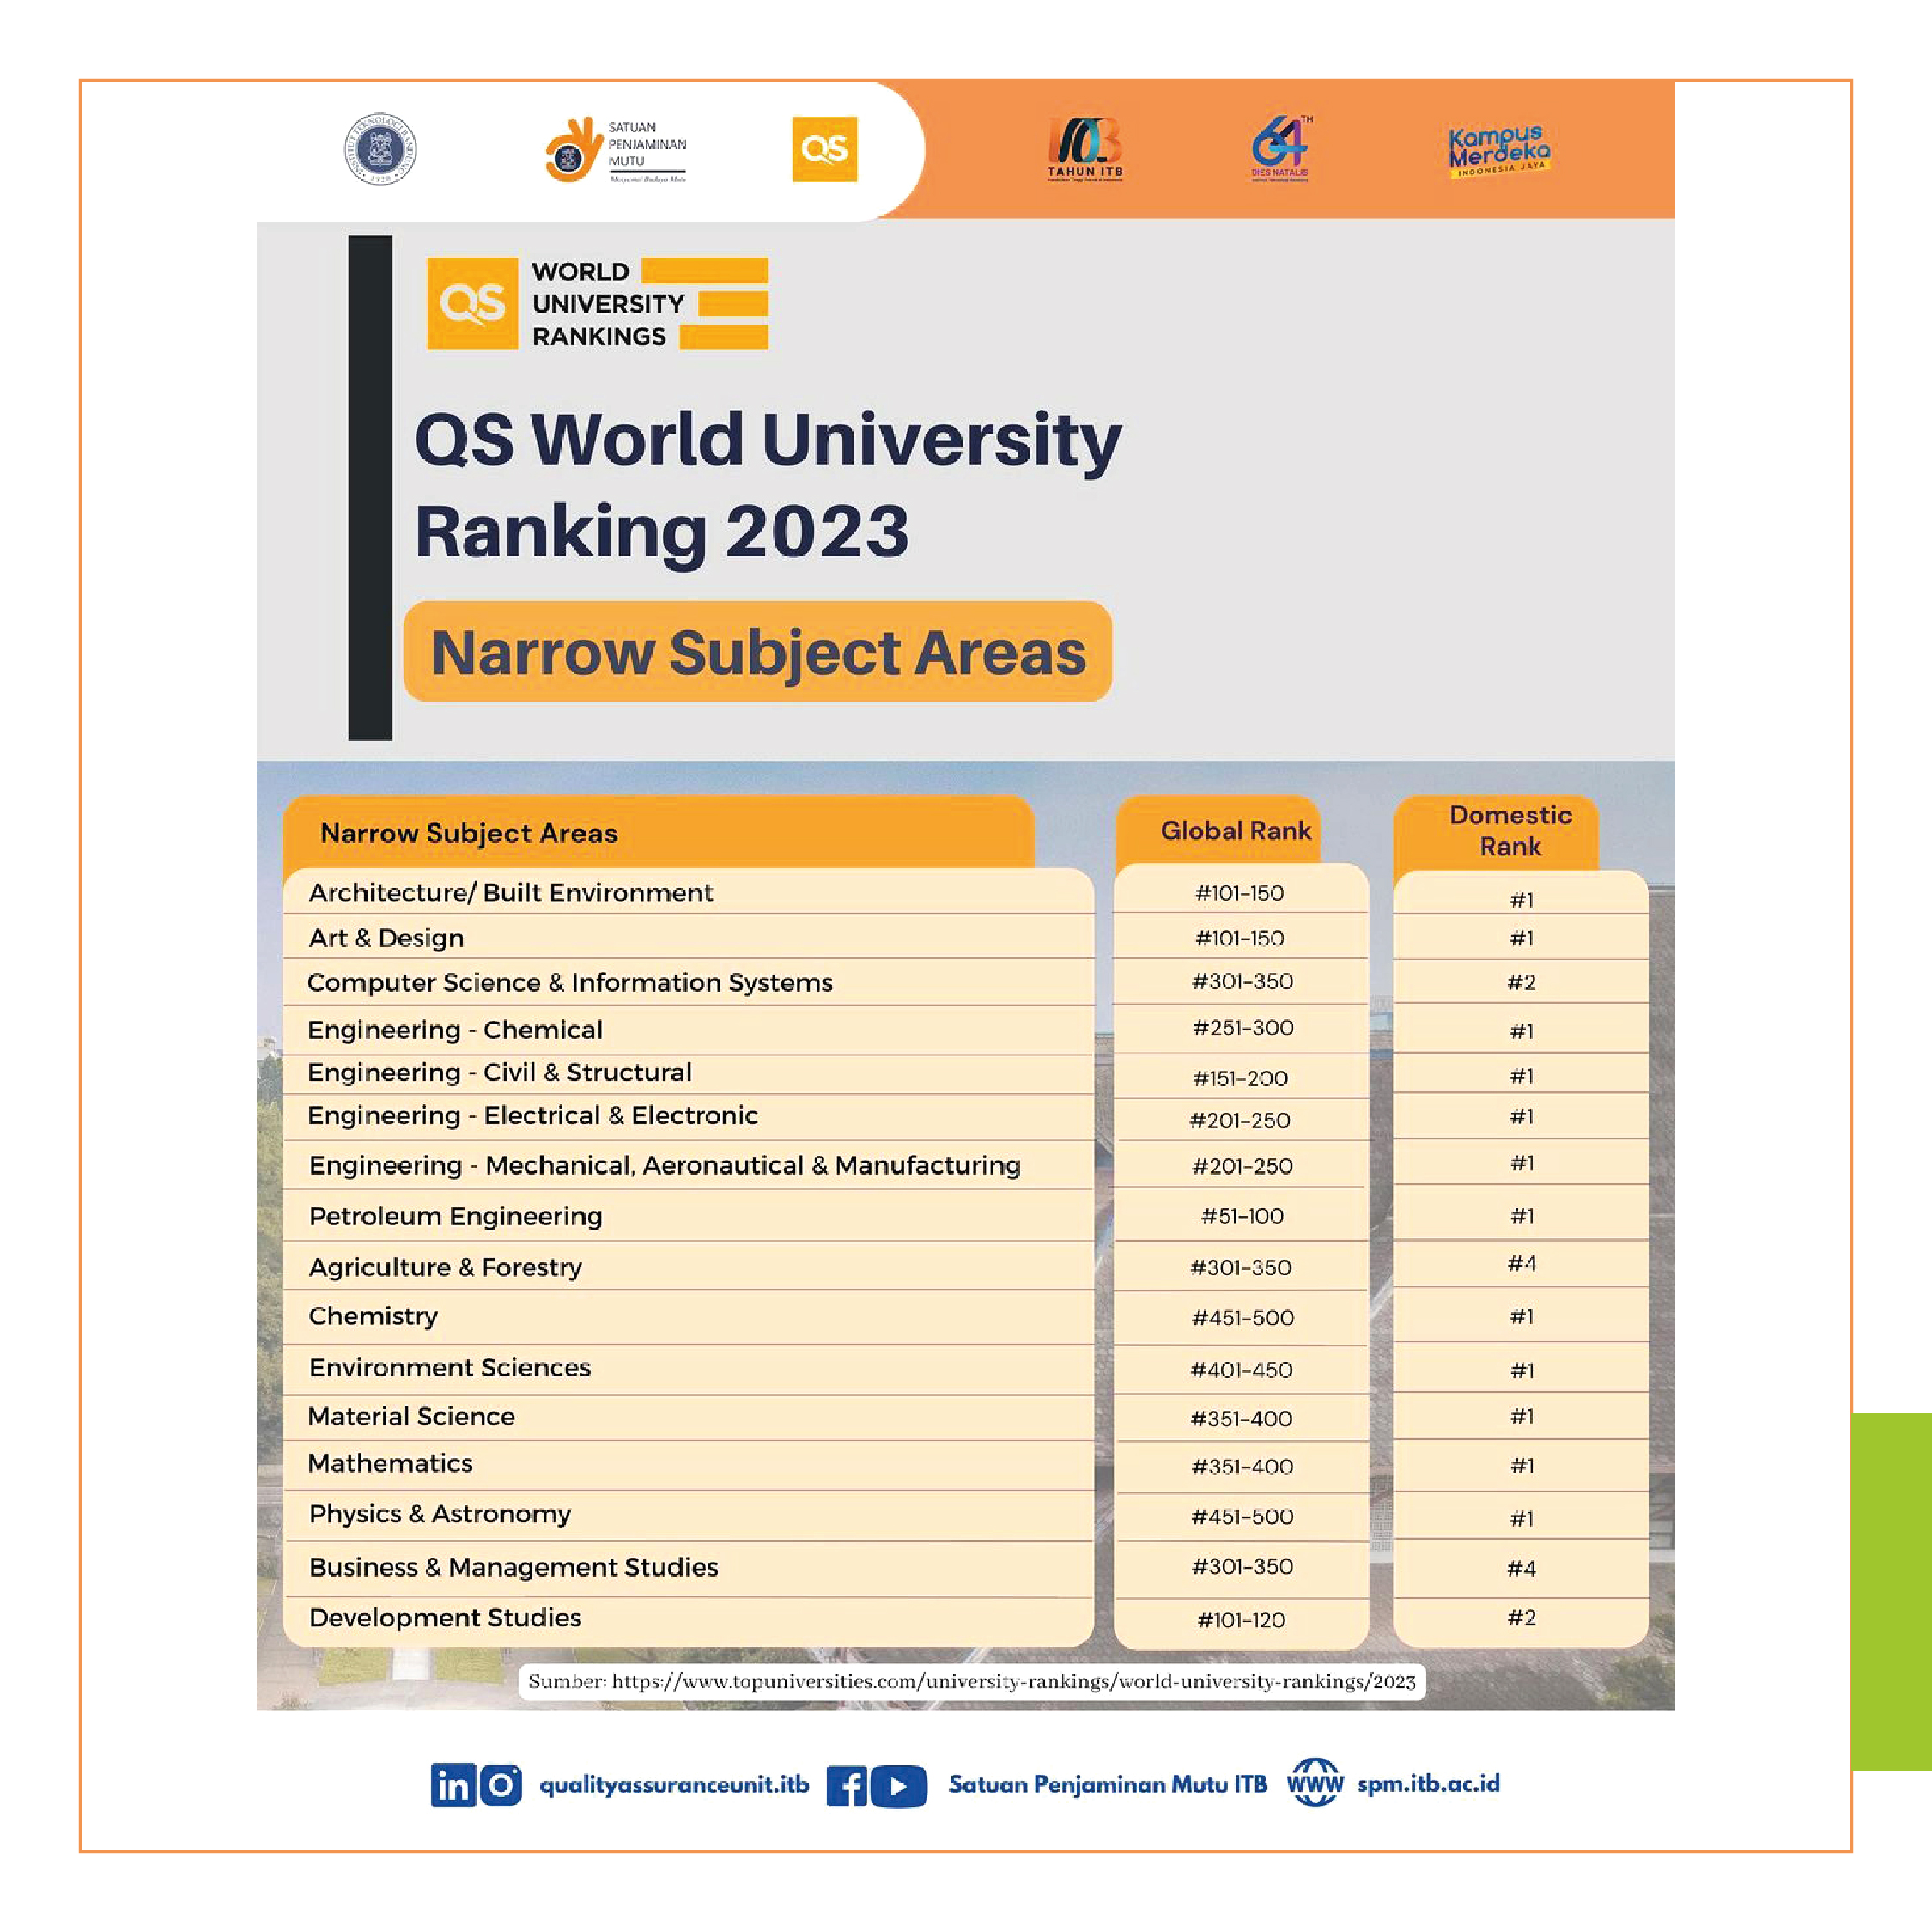Click global rank #451-500 for Chemistry
This screenshot has width=1932, height=1932.
(x=1243, y=1318)
